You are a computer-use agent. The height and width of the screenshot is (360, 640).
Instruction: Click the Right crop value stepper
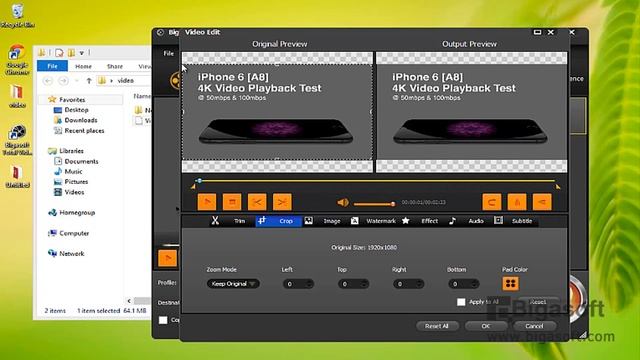[419, 284]
